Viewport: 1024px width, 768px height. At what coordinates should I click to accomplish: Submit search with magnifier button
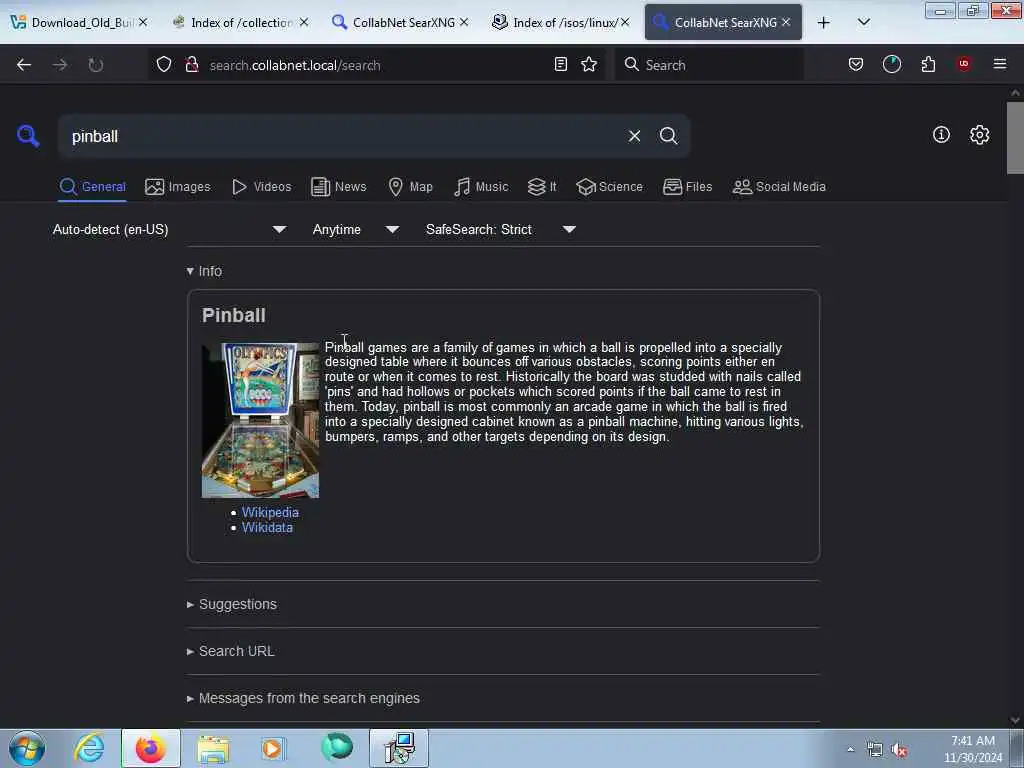pos(668,136)
